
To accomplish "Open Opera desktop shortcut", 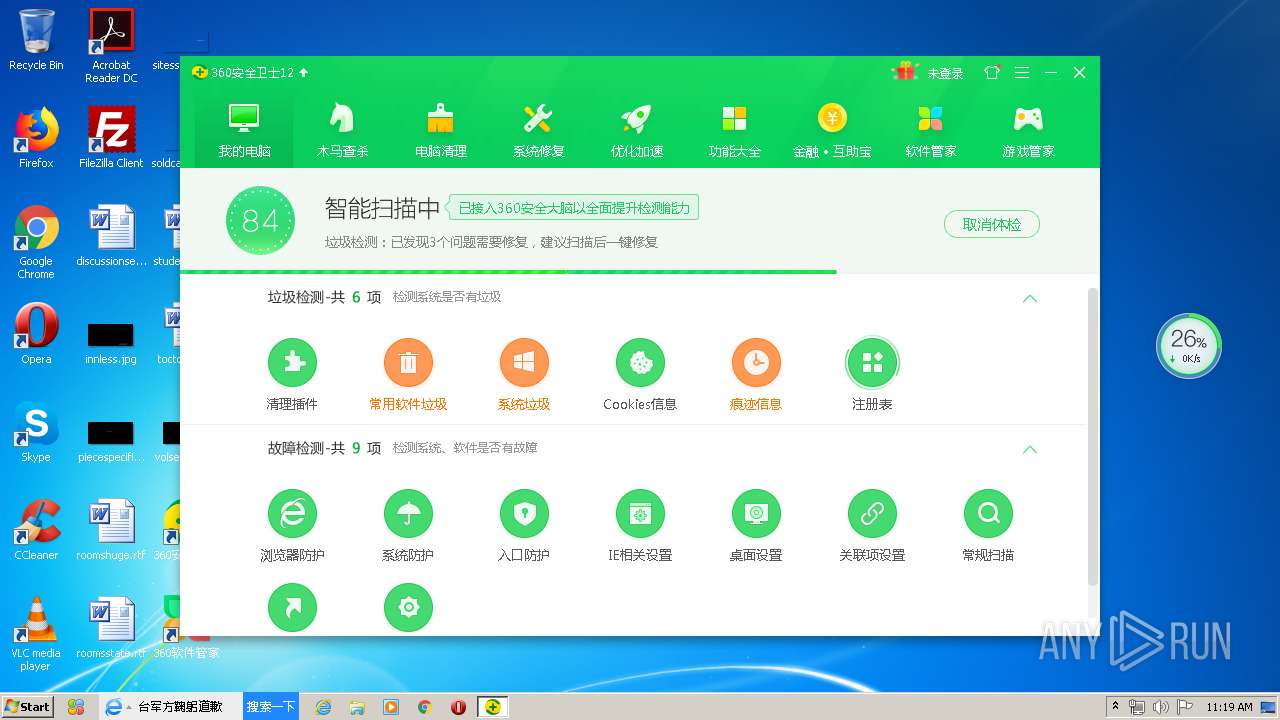I will pos(36,334).
